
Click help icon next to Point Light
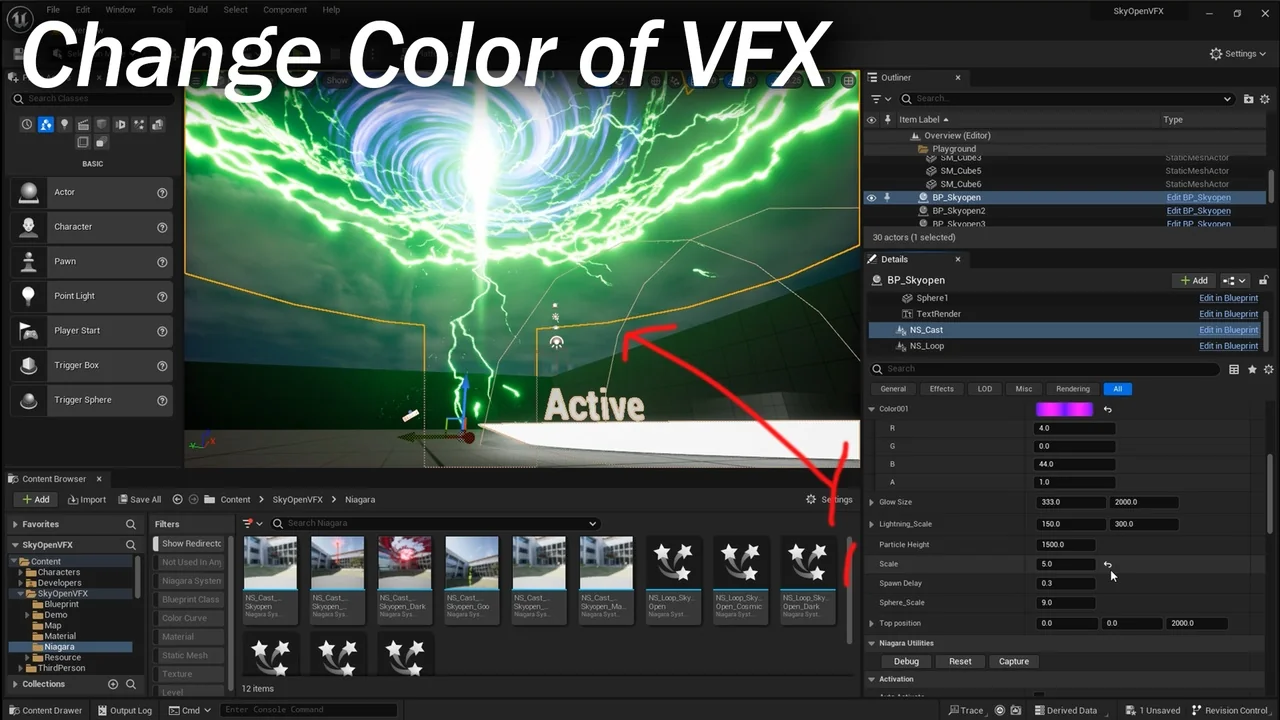pos(162,296)
